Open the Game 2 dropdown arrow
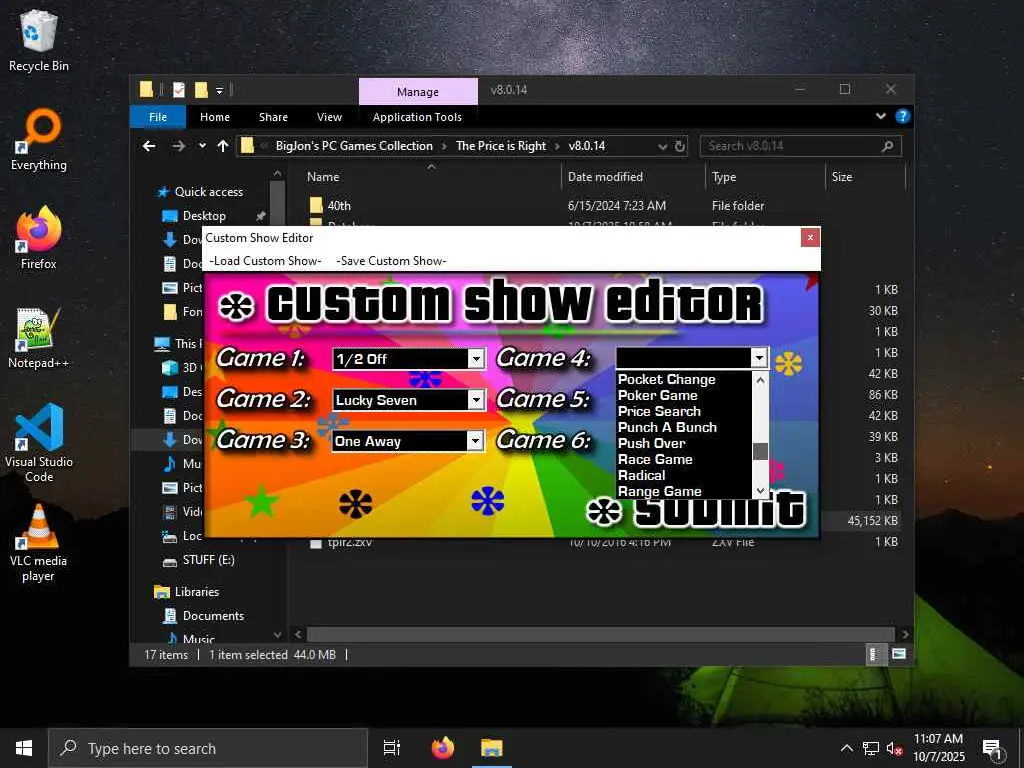Screen dimensions: 1024x768 coord(476,400)
